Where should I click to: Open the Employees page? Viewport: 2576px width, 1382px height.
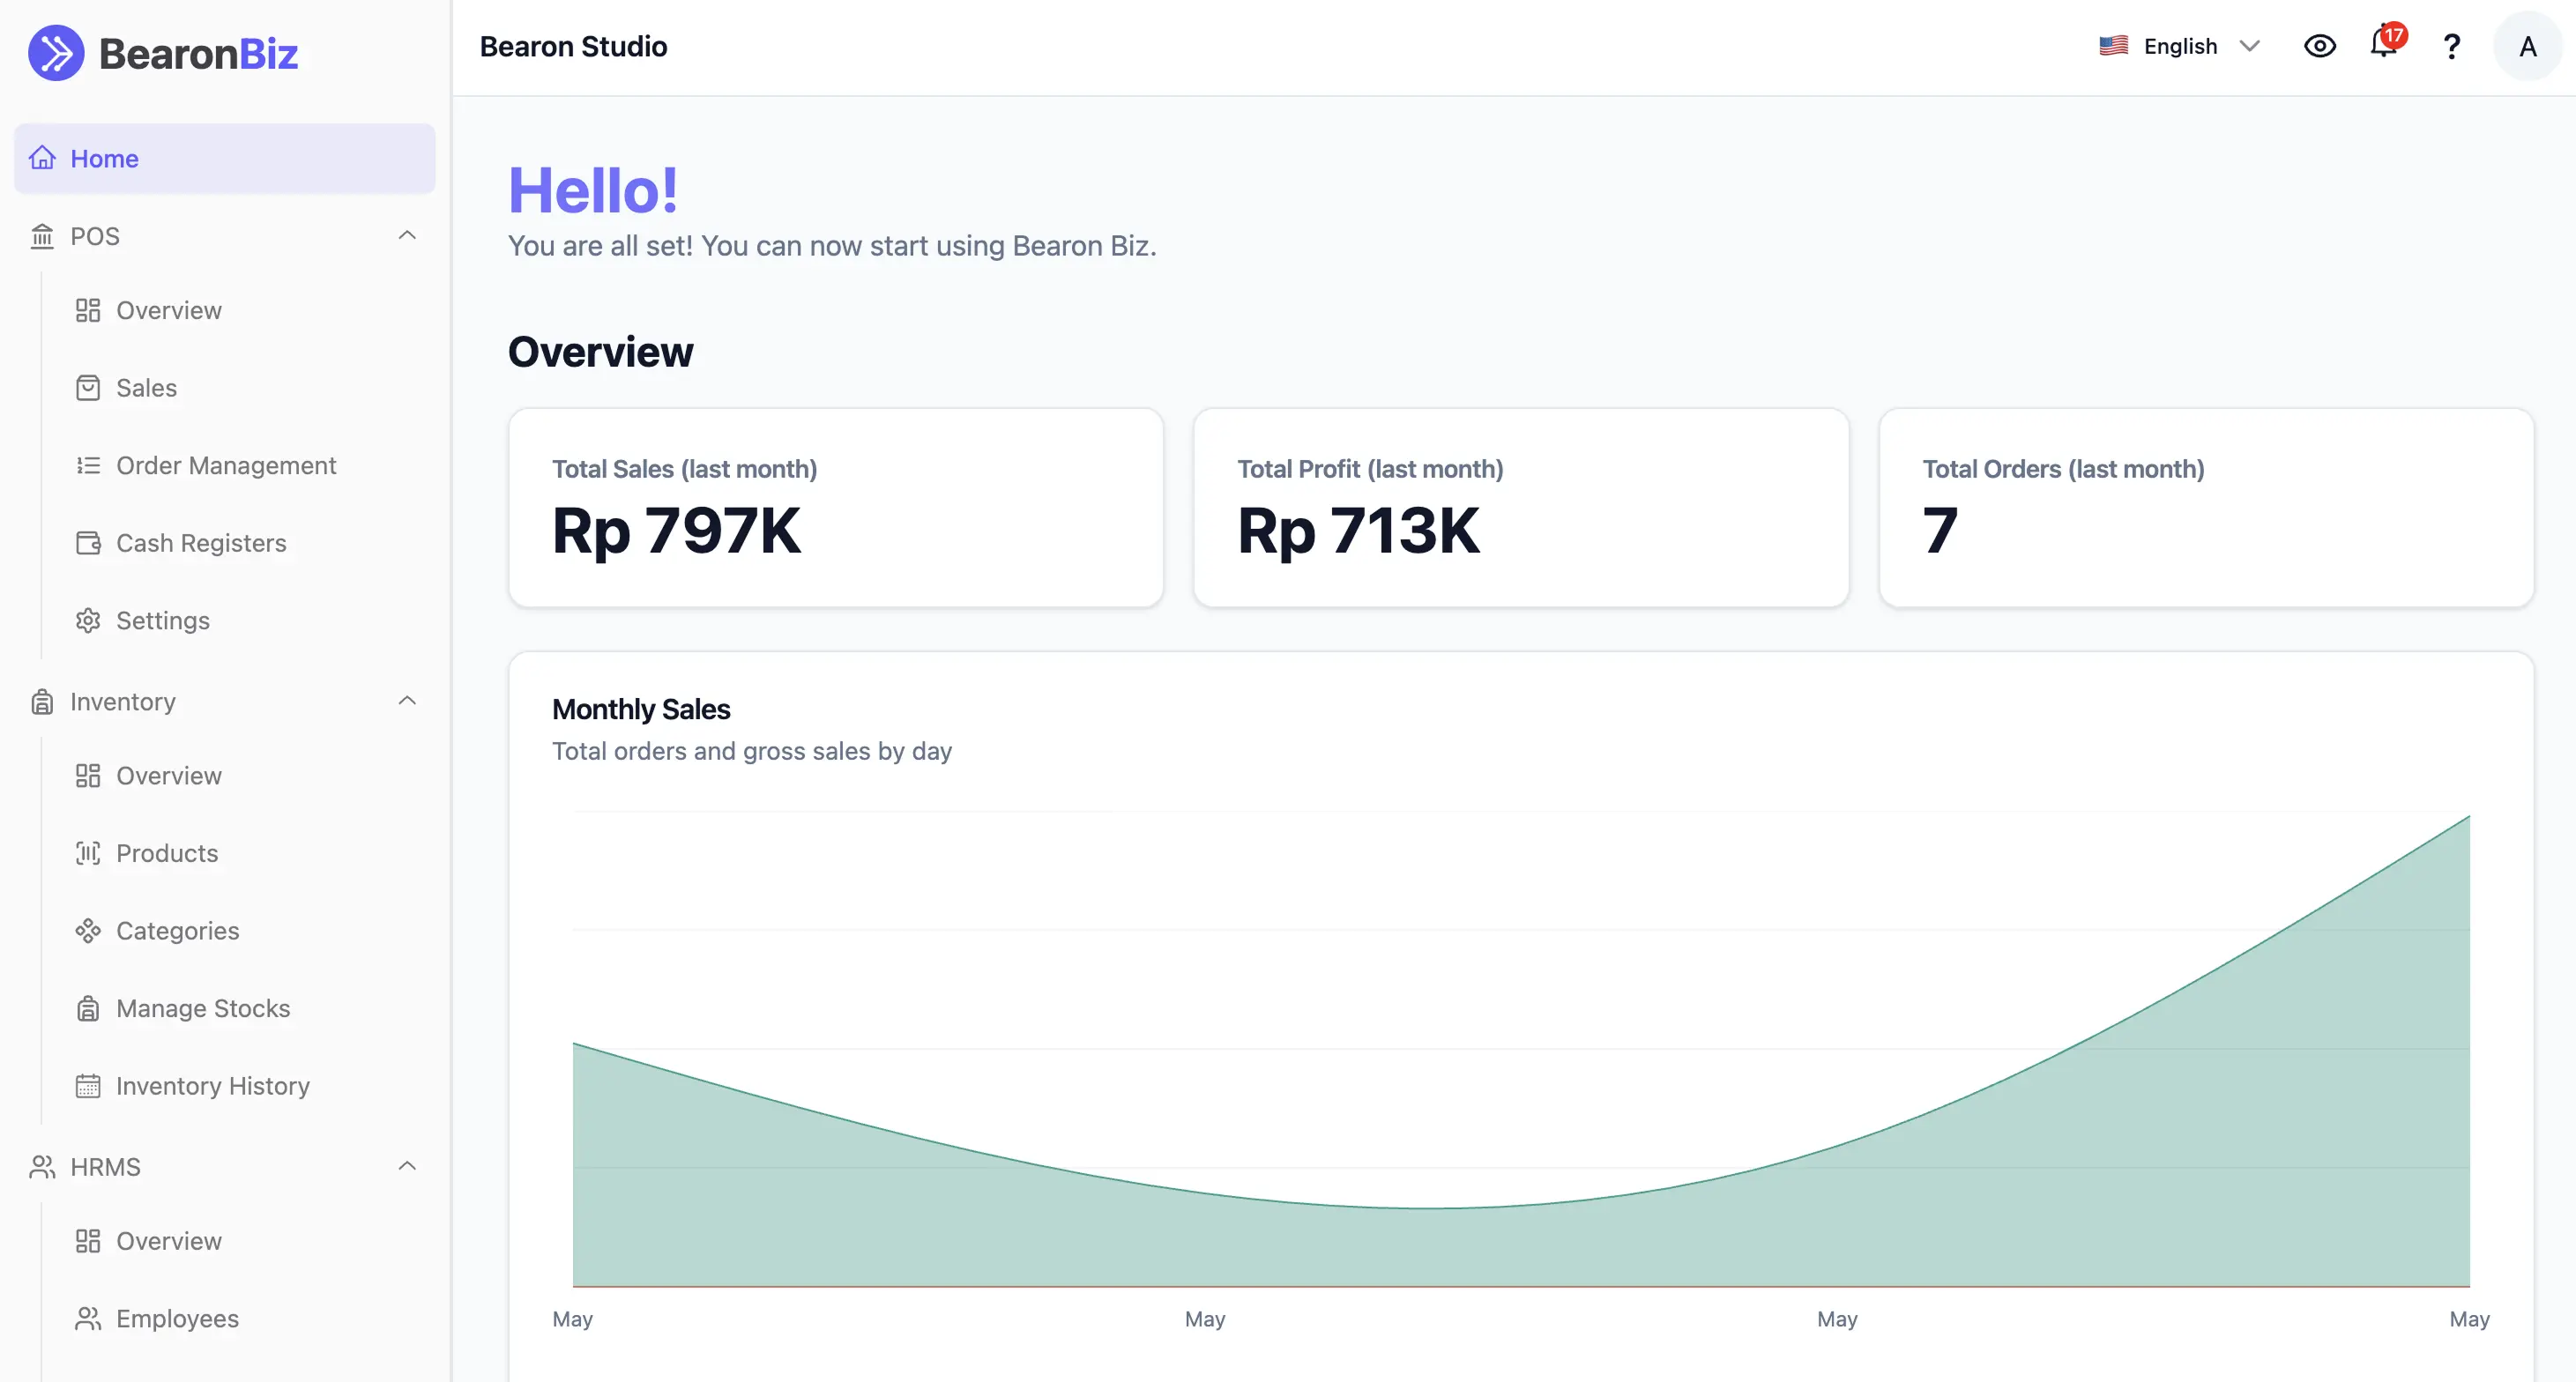(x=177, y=1319)
